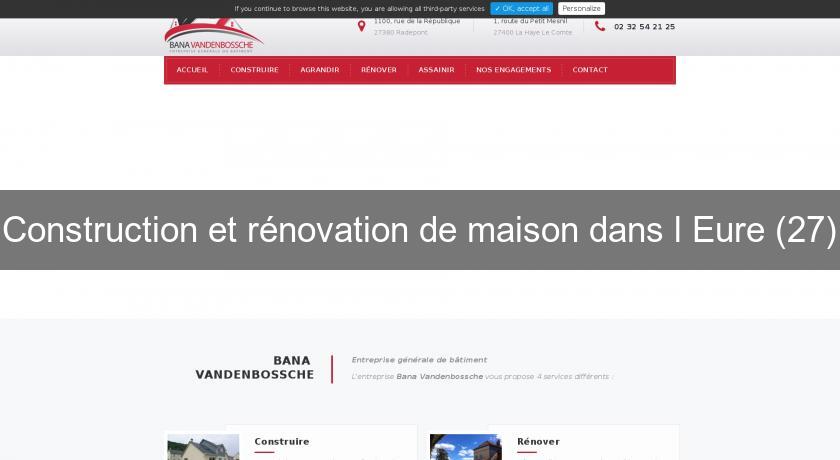Open the Personalize cookie settings

(581, 9)
